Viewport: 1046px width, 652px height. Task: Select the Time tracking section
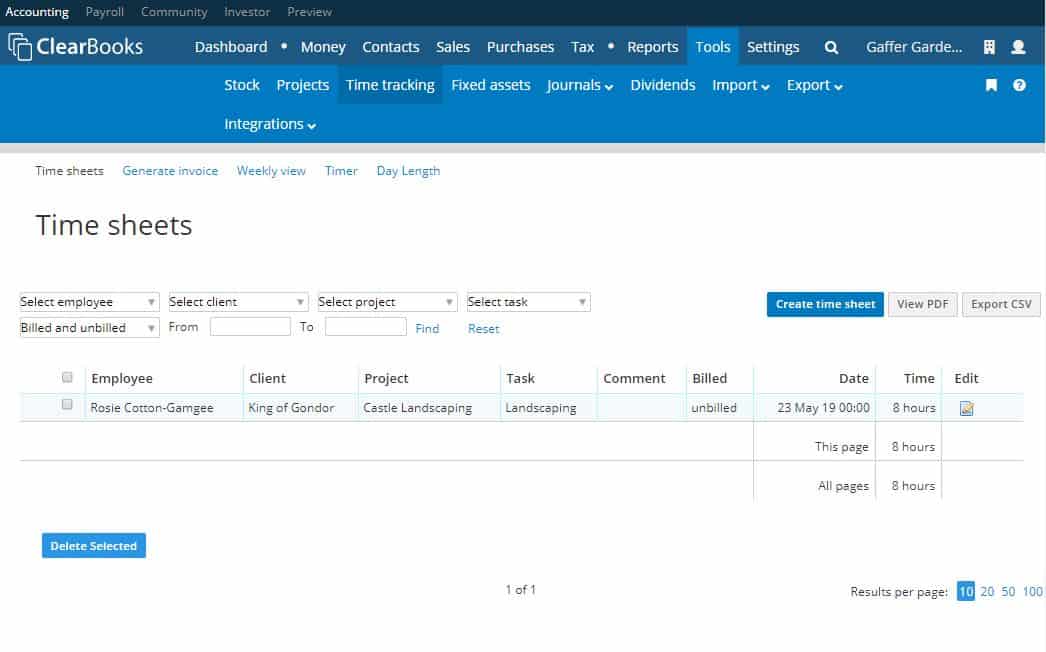[390, 85]
